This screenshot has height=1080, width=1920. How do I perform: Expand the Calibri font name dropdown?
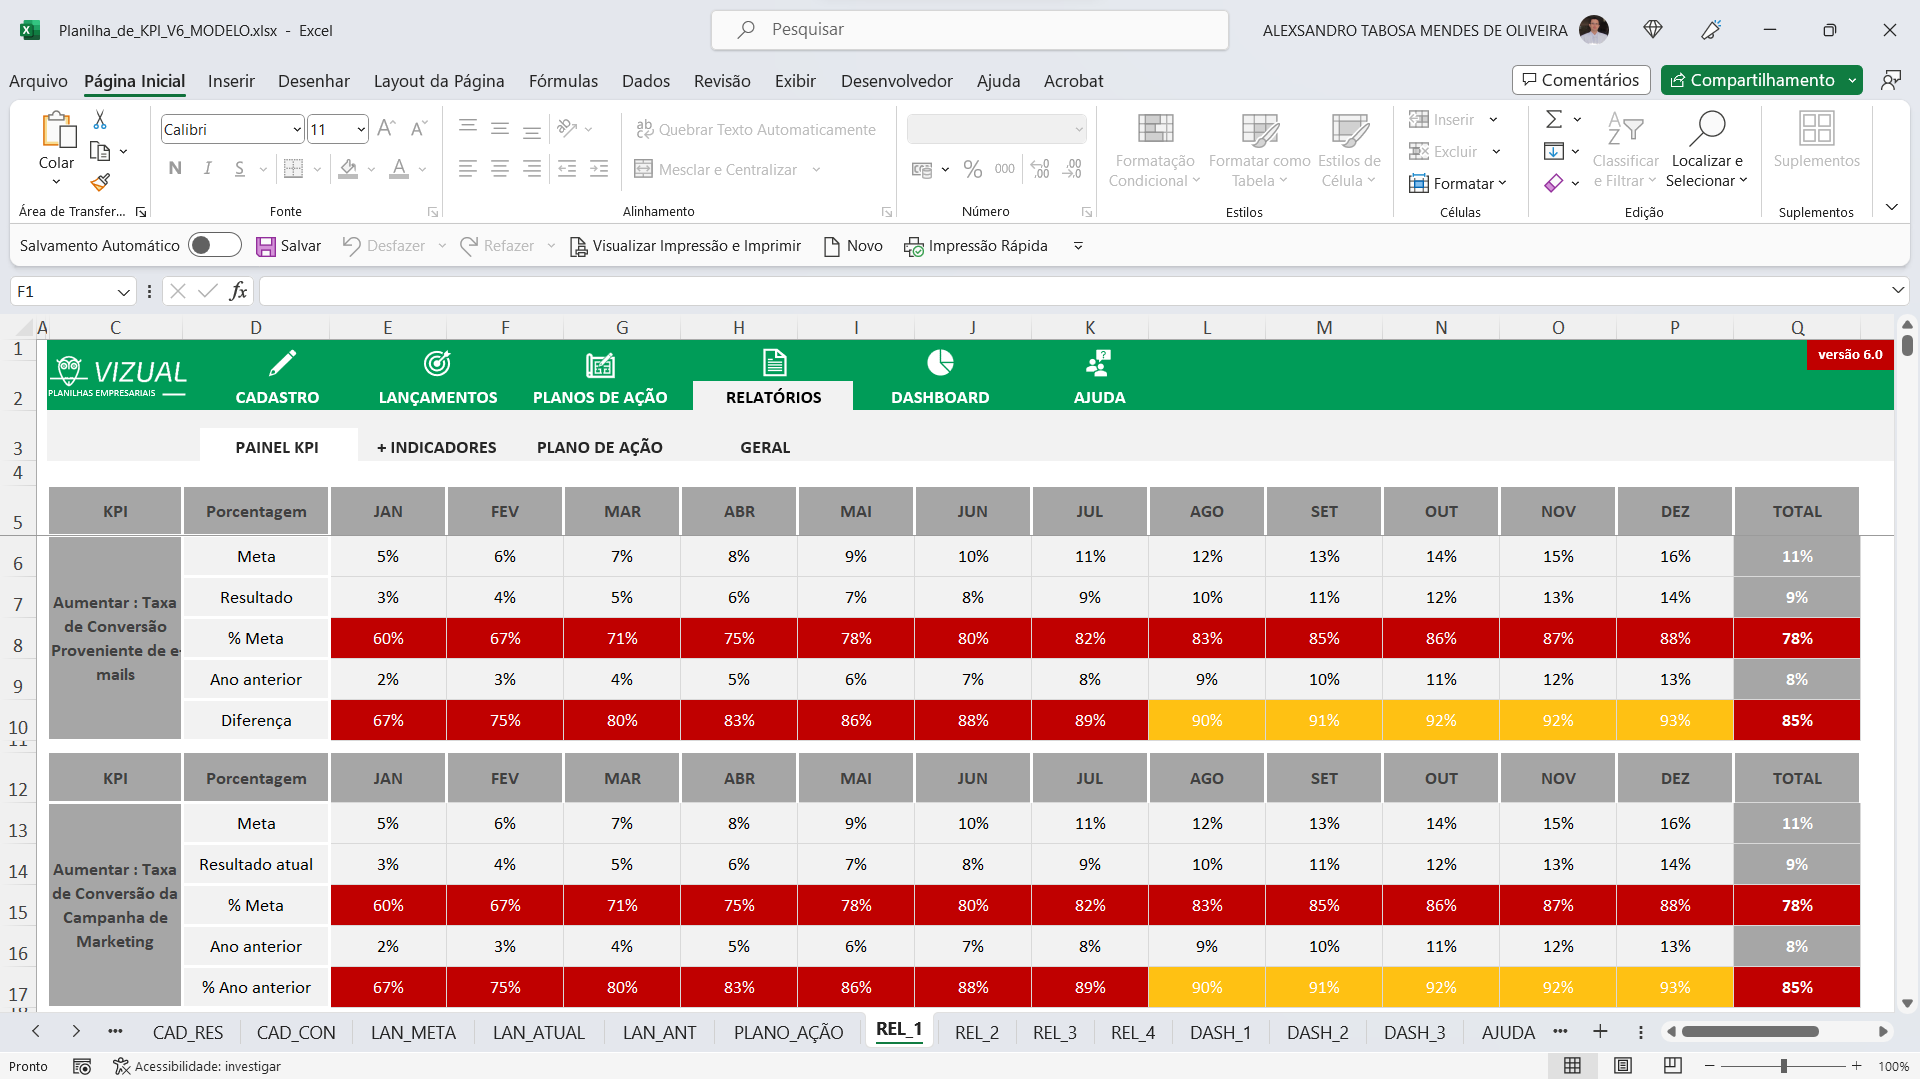(295, 129)
